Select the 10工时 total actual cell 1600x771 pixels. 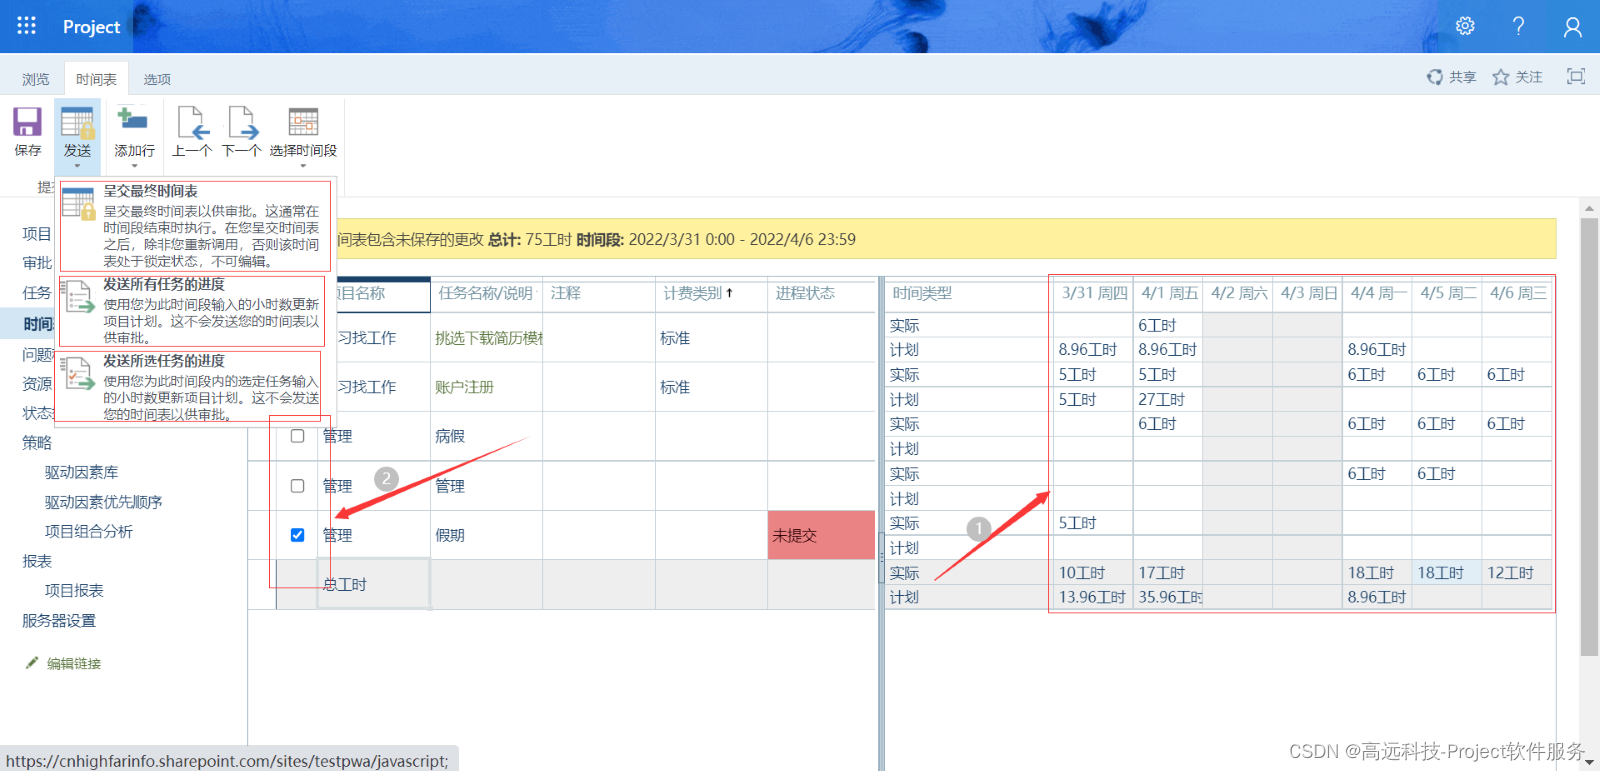tap(1093, 573)
